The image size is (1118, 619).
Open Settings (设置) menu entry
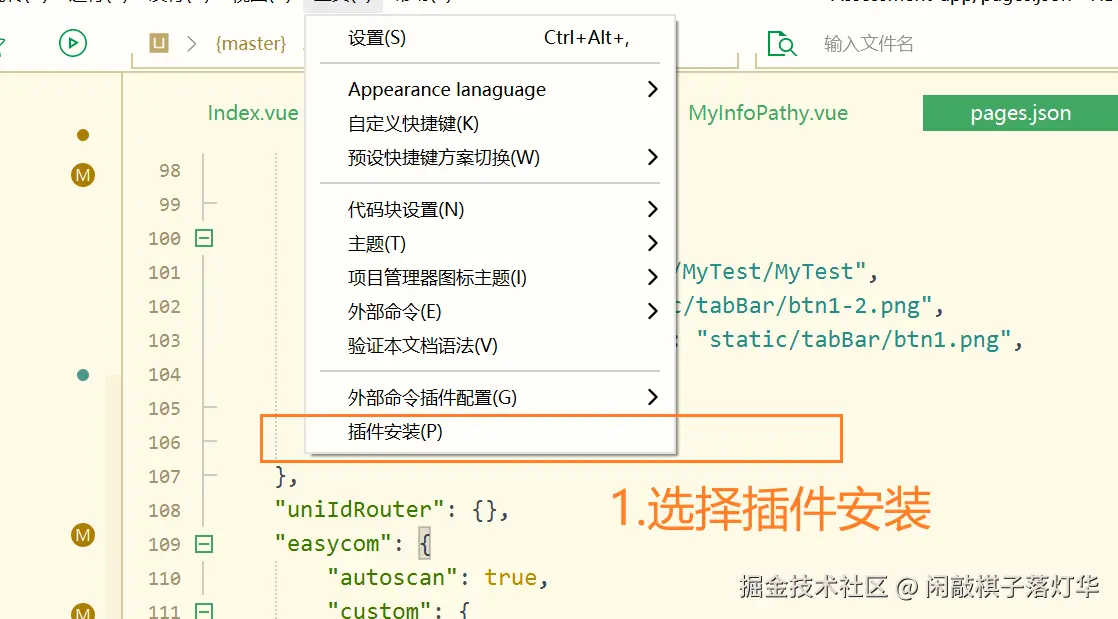click(490, 38)
